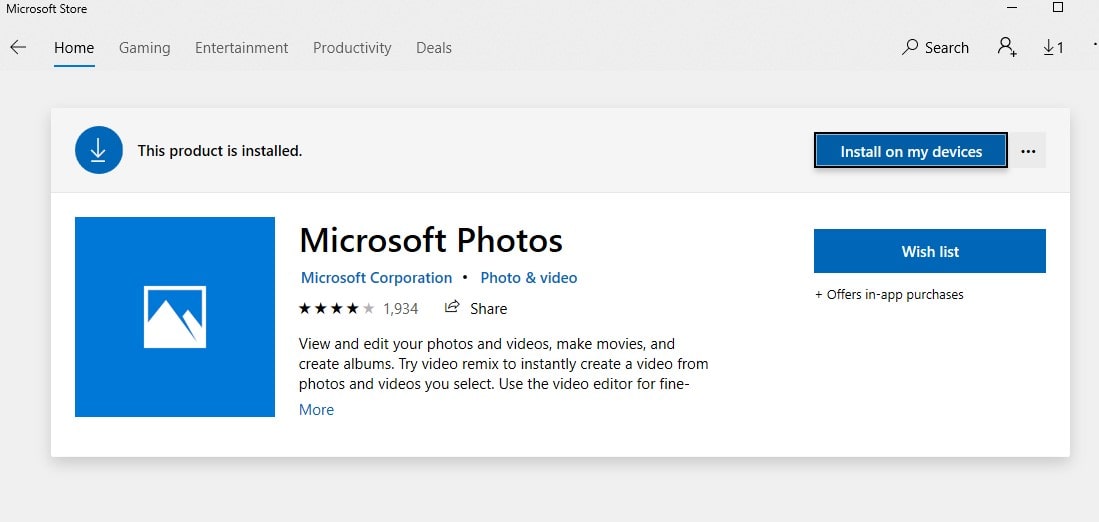Go to the Productivity tab
The height and width of the screenshot is (522, 1099).
[352, 48]
